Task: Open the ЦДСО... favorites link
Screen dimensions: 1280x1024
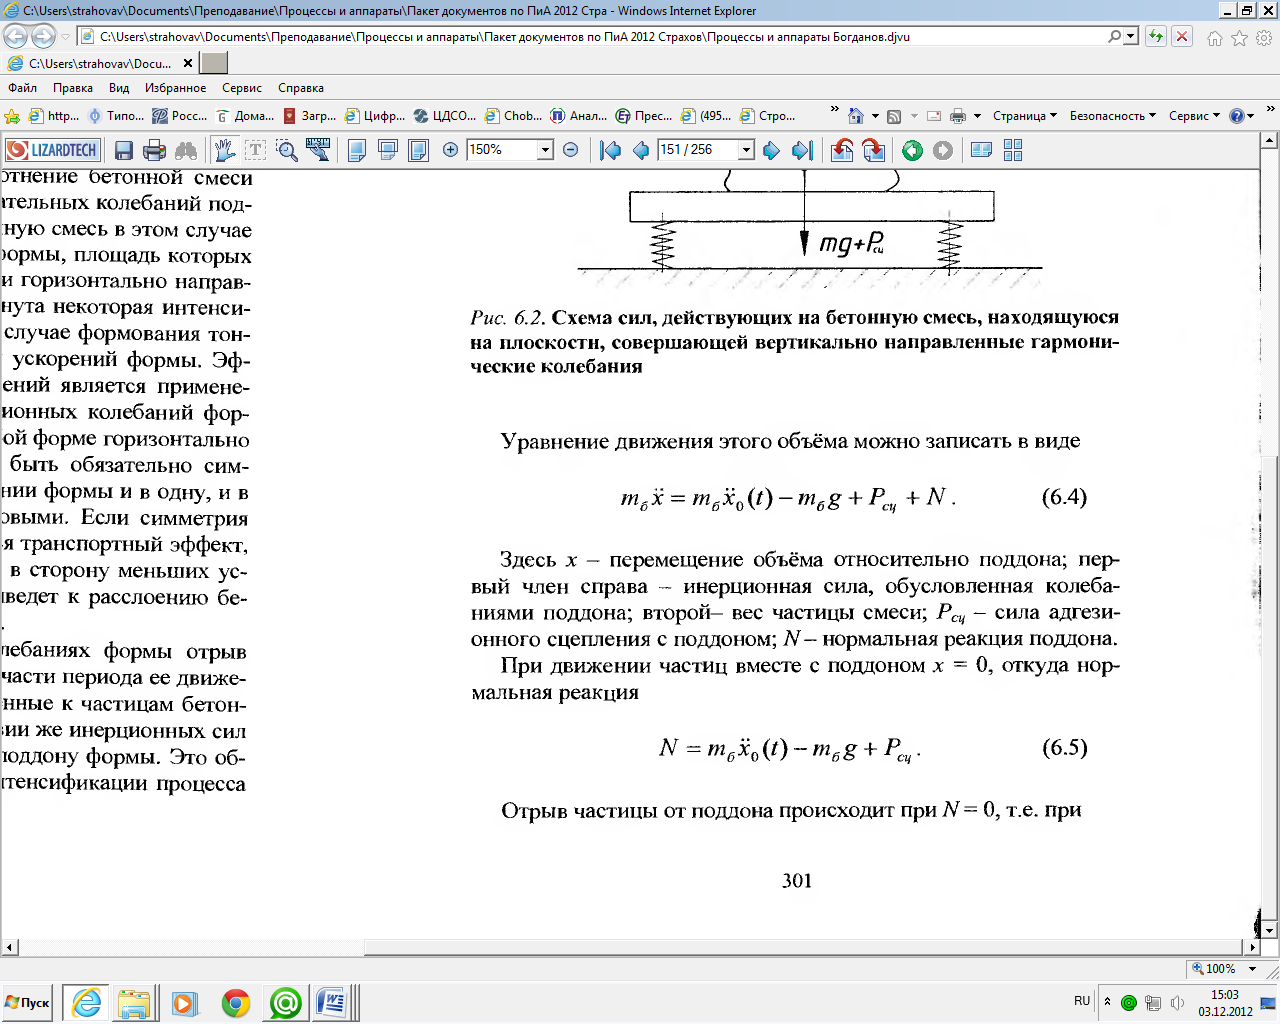Action: 445,116
